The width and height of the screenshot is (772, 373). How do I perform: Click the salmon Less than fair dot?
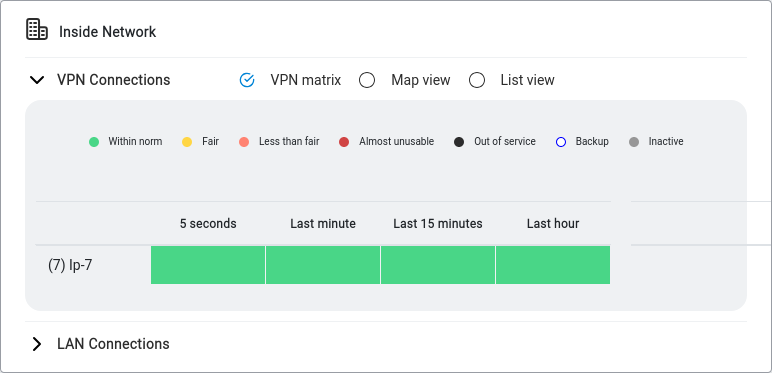pos(244,142)
